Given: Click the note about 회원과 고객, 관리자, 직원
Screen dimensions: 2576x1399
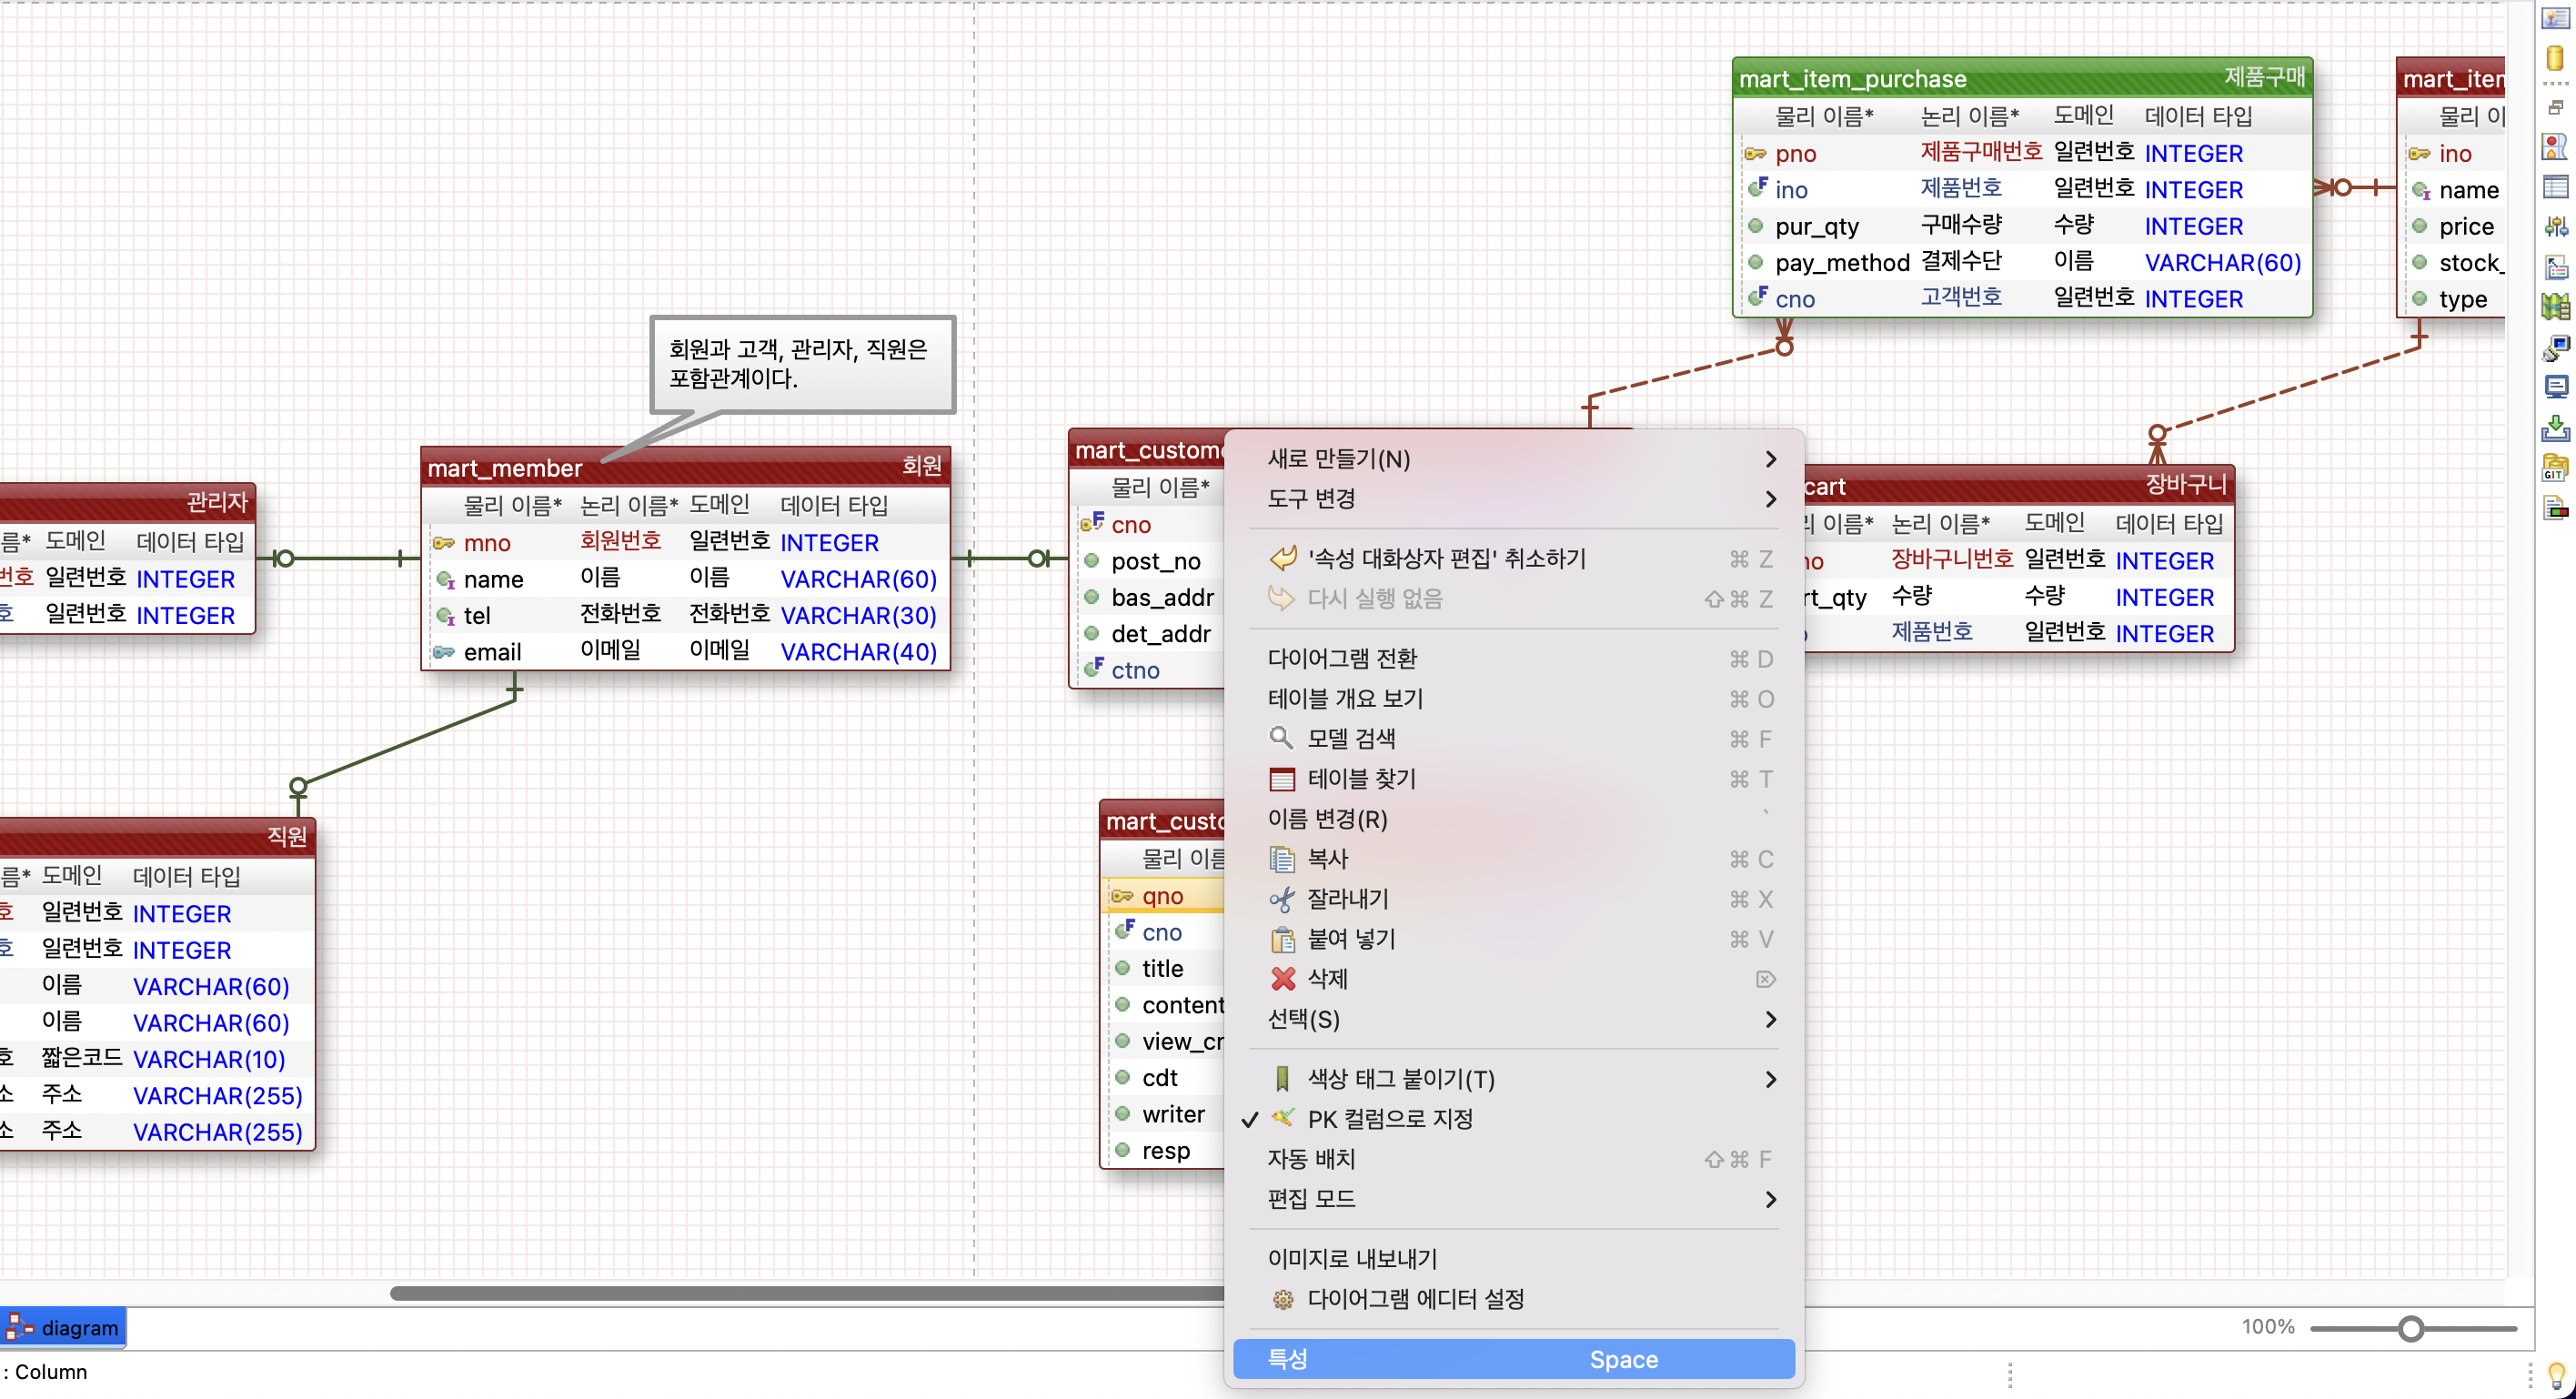Looking at the screenshot, I should [x=802, y=364].
